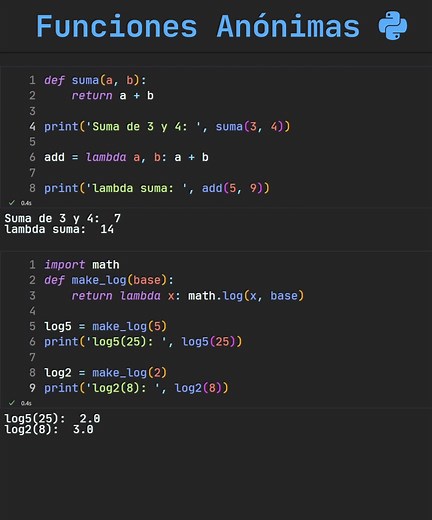This screenshot has height=520, width=432.
Task: Click the green checkmark under the second cell
Action: click(12, 403)
